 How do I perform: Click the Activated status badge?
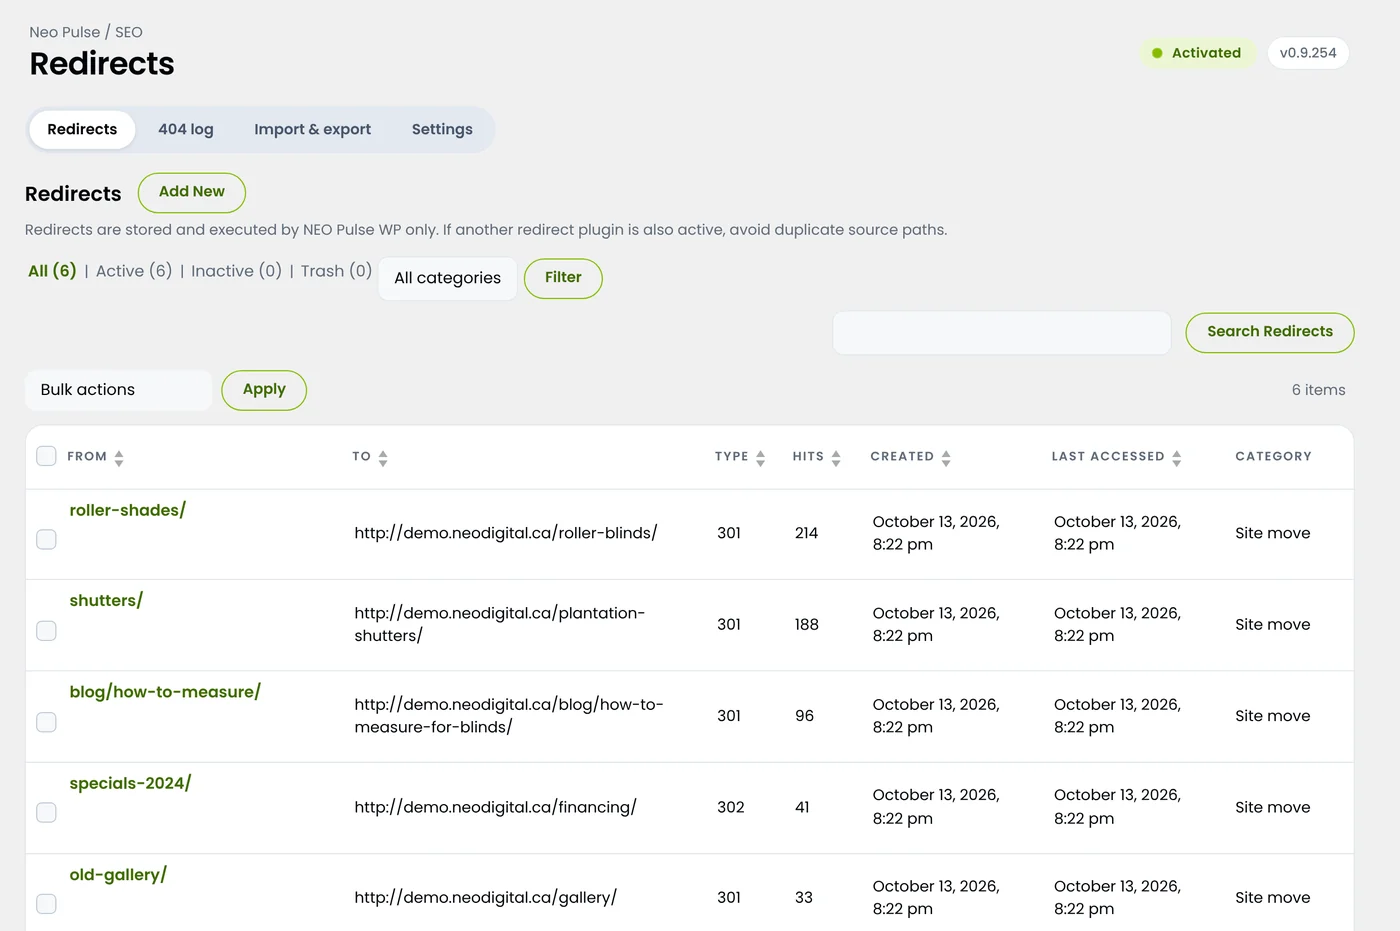click(x=1197, y=53)
